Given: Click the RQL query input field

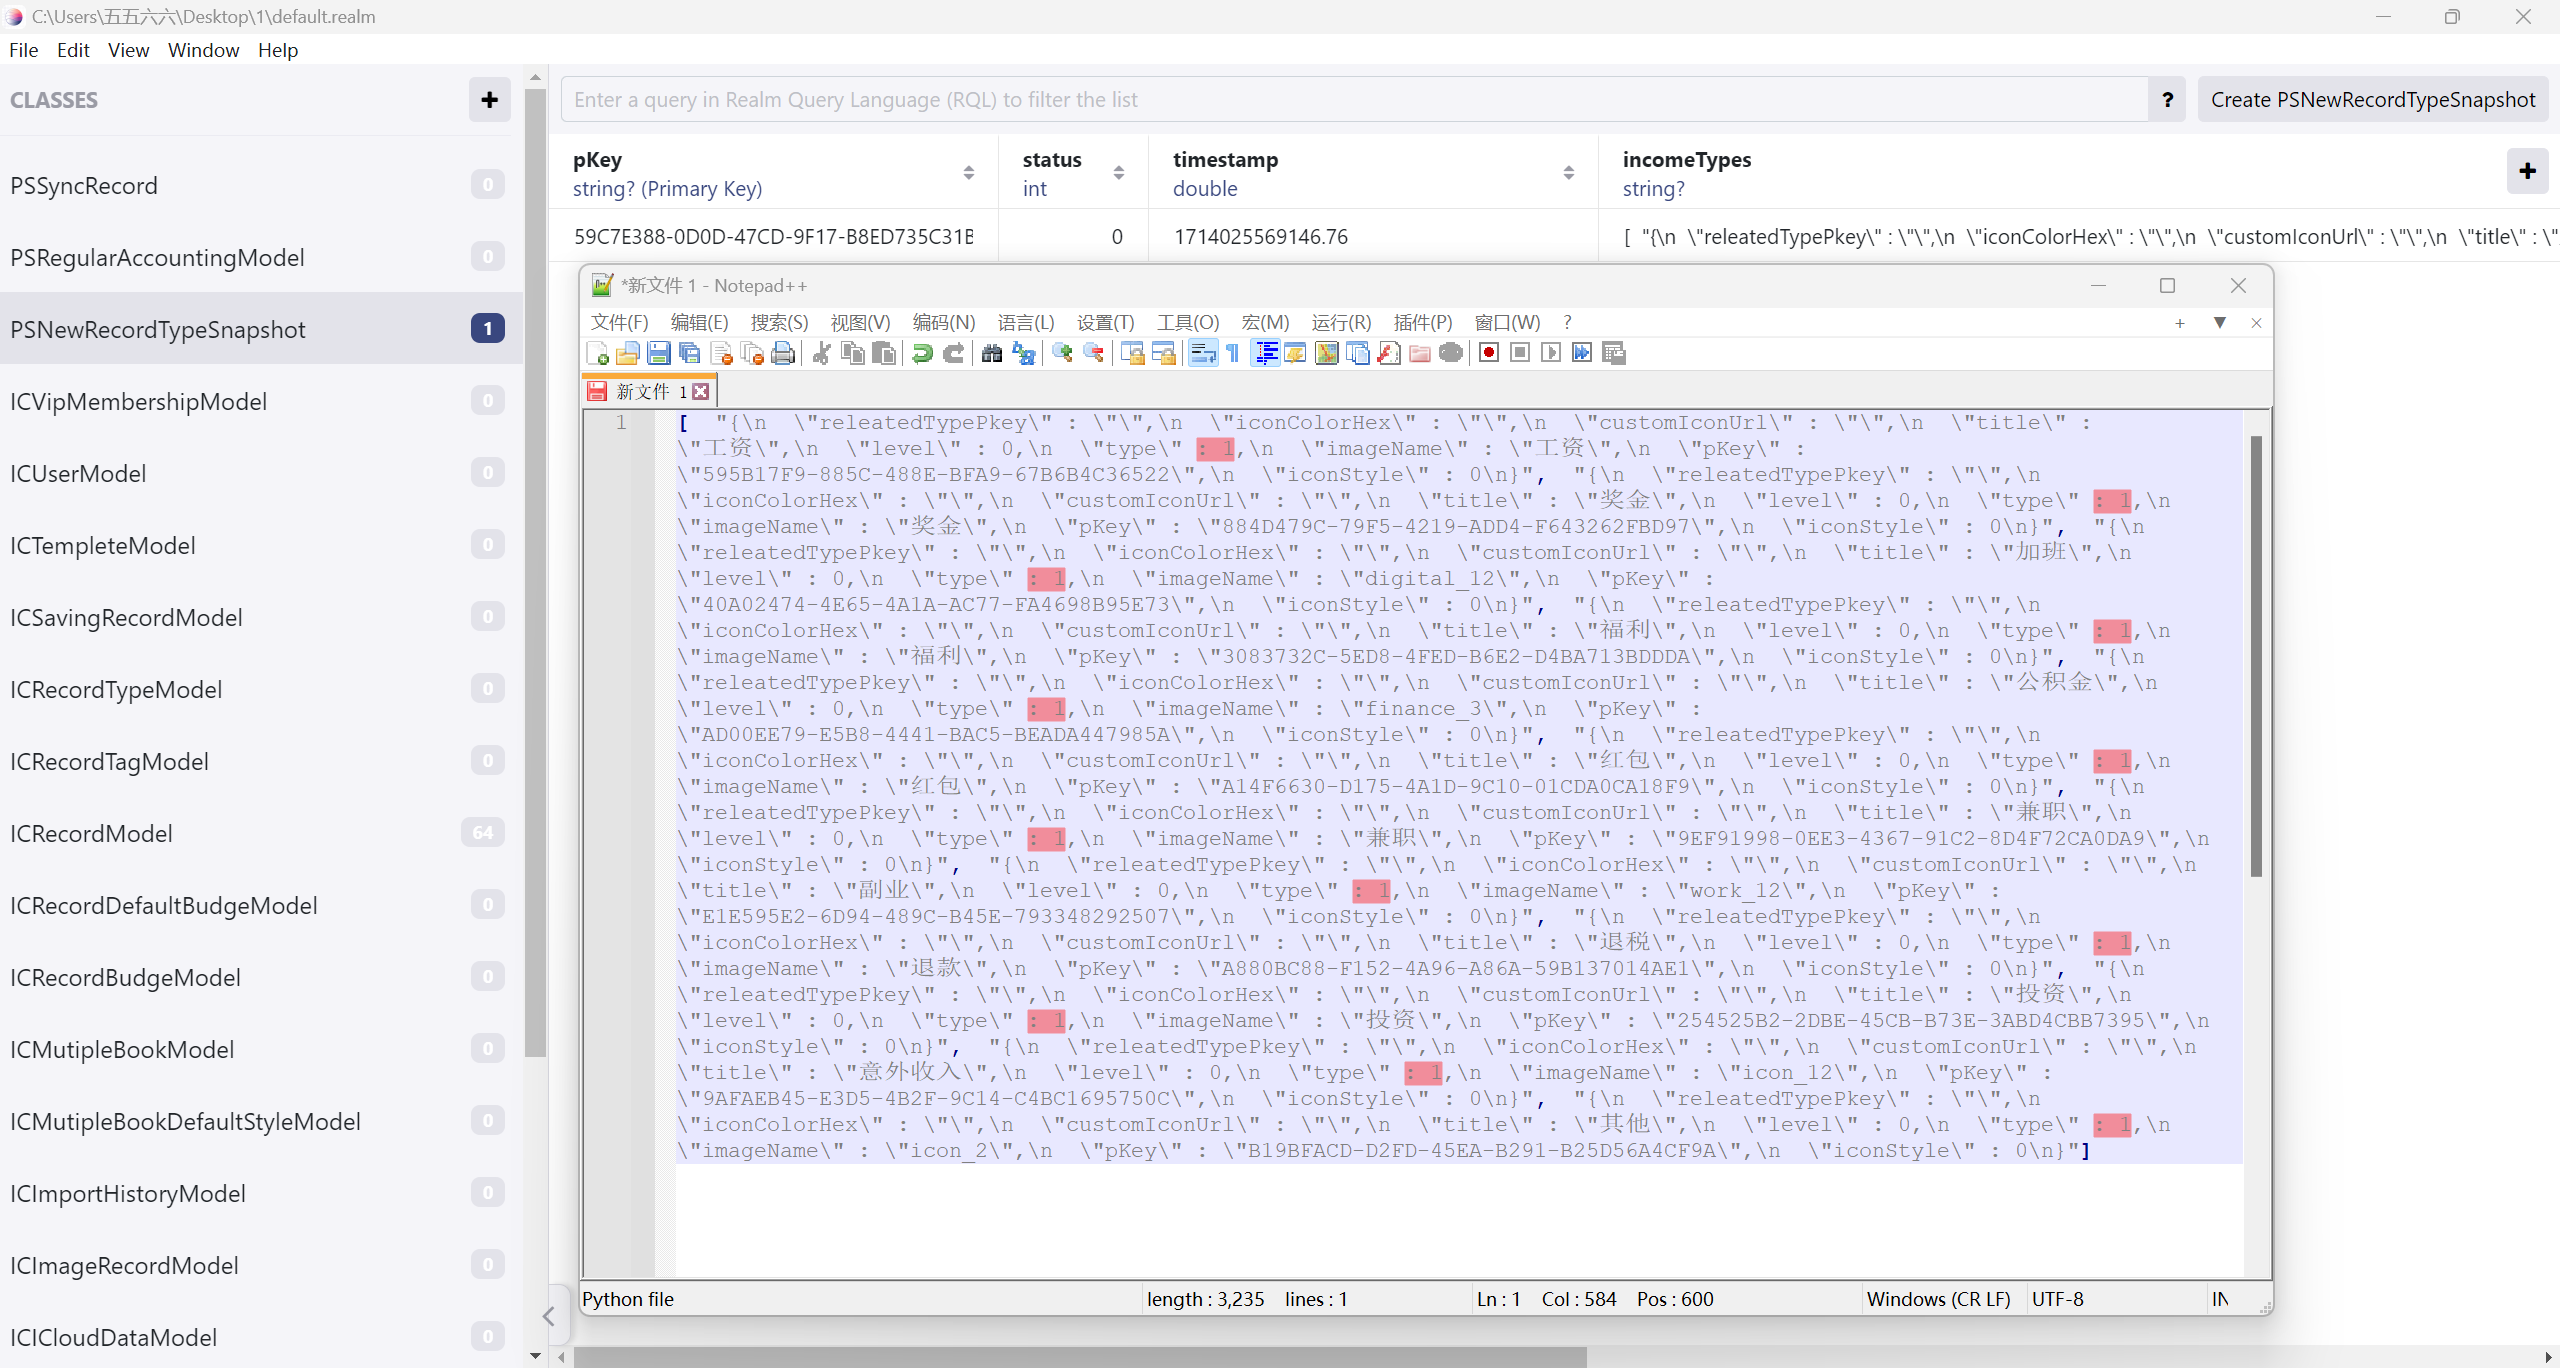Looking at the screenshot, I should (x=1354, y=100).
